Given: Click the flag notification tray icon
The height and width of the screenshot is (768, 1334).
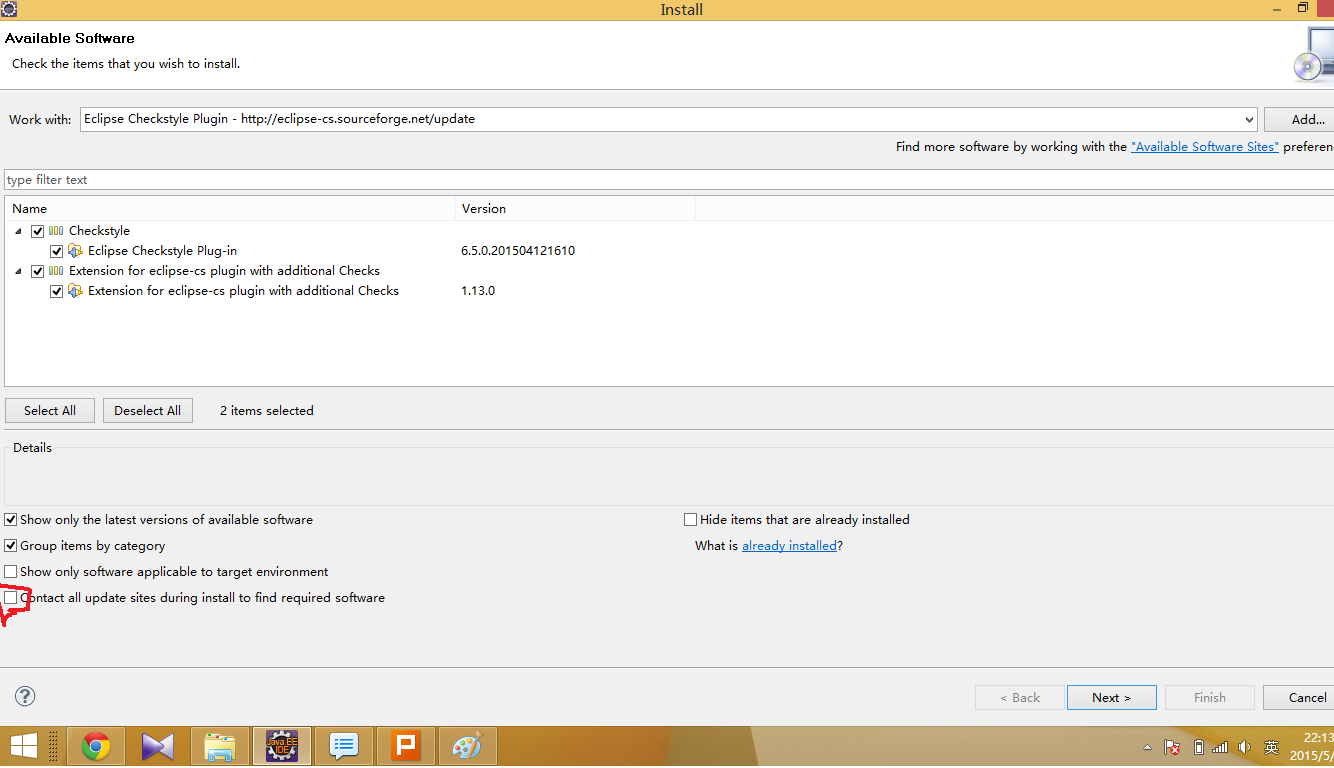Looking at the screenshot, I should (1173, 747).
